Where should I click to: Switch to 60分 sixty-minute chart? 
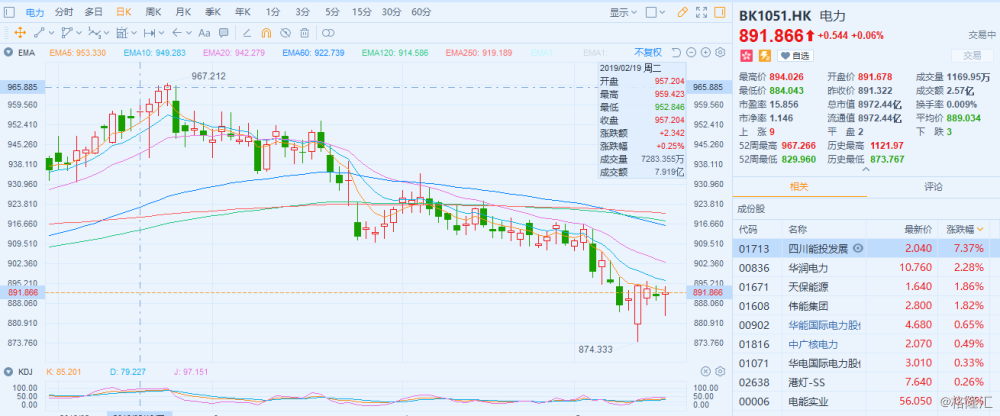pos(421,12)
